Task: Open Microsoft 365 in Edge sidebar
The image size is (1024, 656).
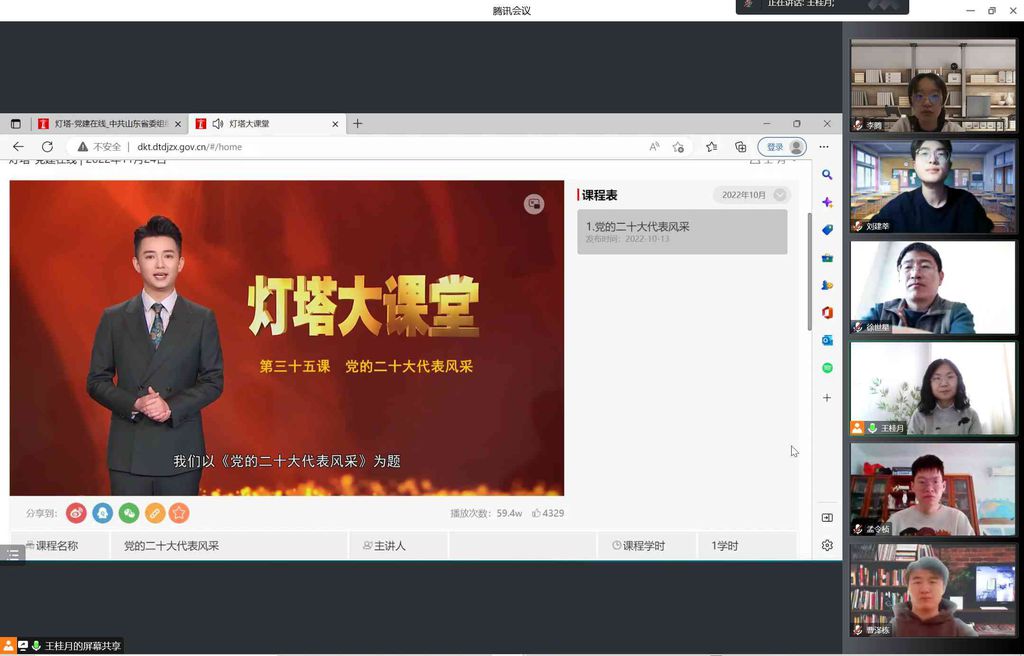Action: 827,313
